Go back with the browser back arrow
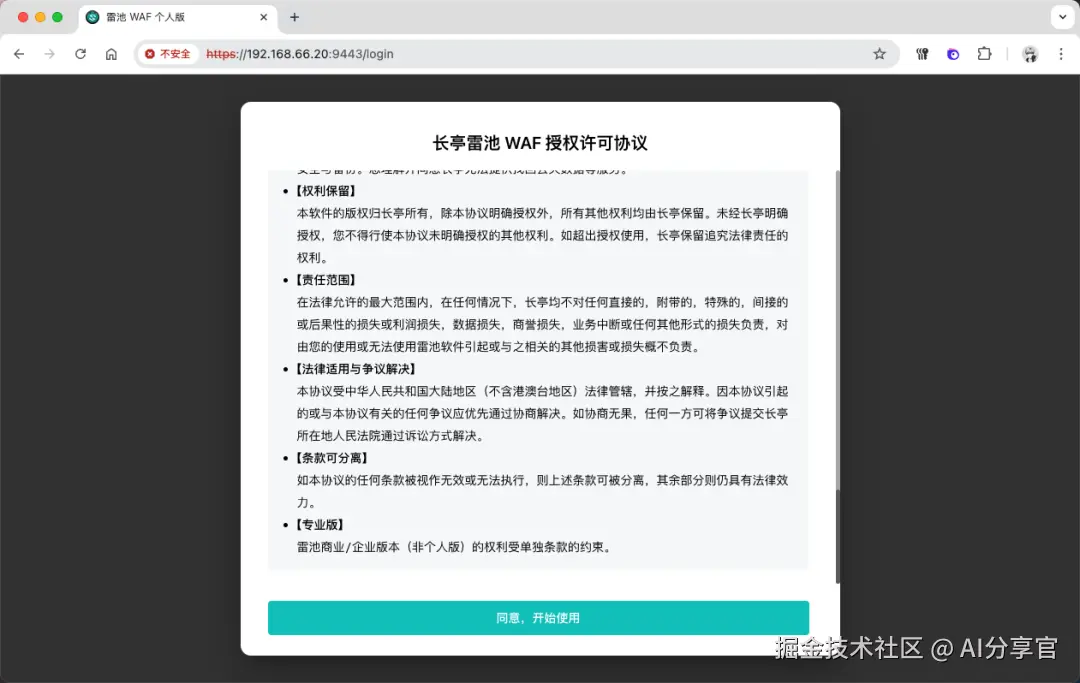 19,54
